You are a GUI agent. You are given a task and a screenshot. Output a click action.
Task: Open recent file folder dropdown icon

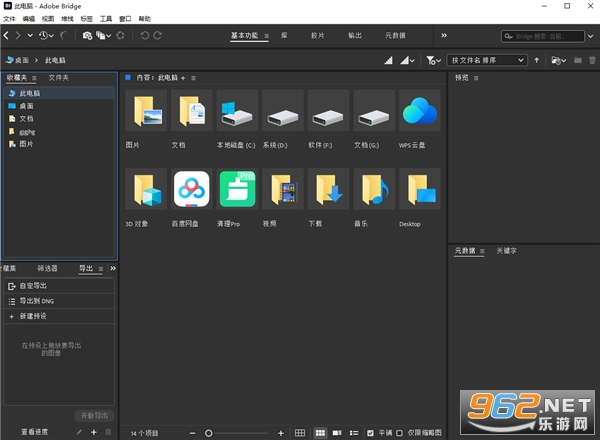[x=558, y=60]
